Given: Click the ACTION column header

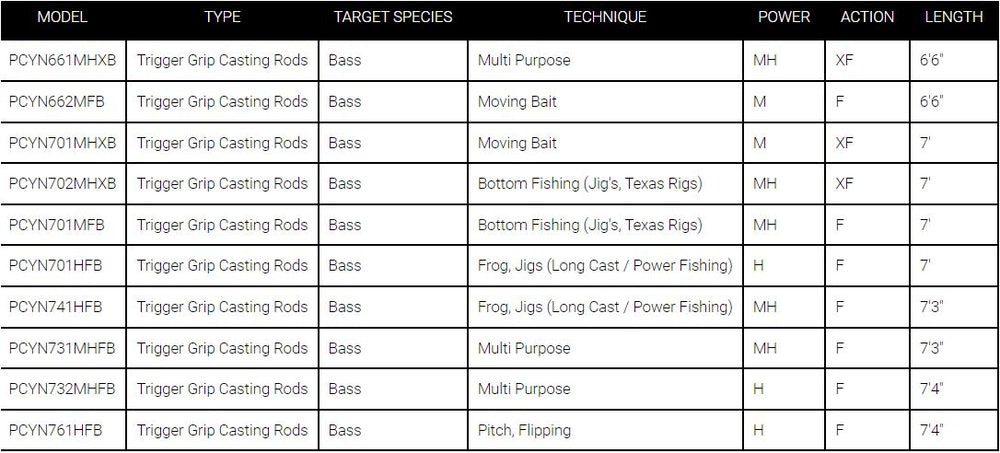Looking at the screenshot, I should click(867, 17).
